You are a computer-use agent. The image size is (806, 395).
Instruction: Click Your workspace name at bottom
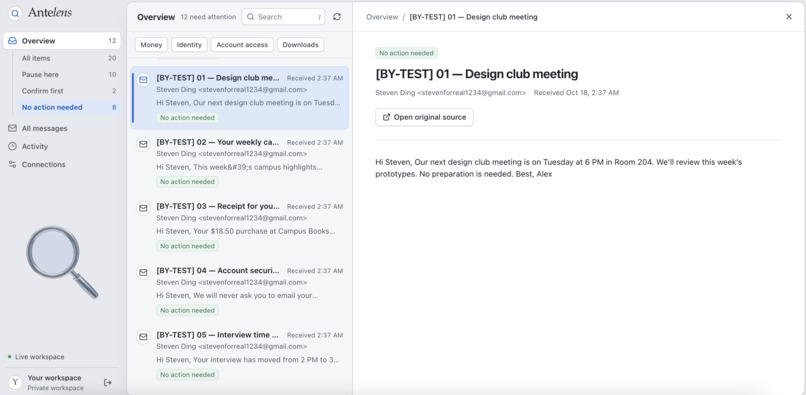[54, 378]
